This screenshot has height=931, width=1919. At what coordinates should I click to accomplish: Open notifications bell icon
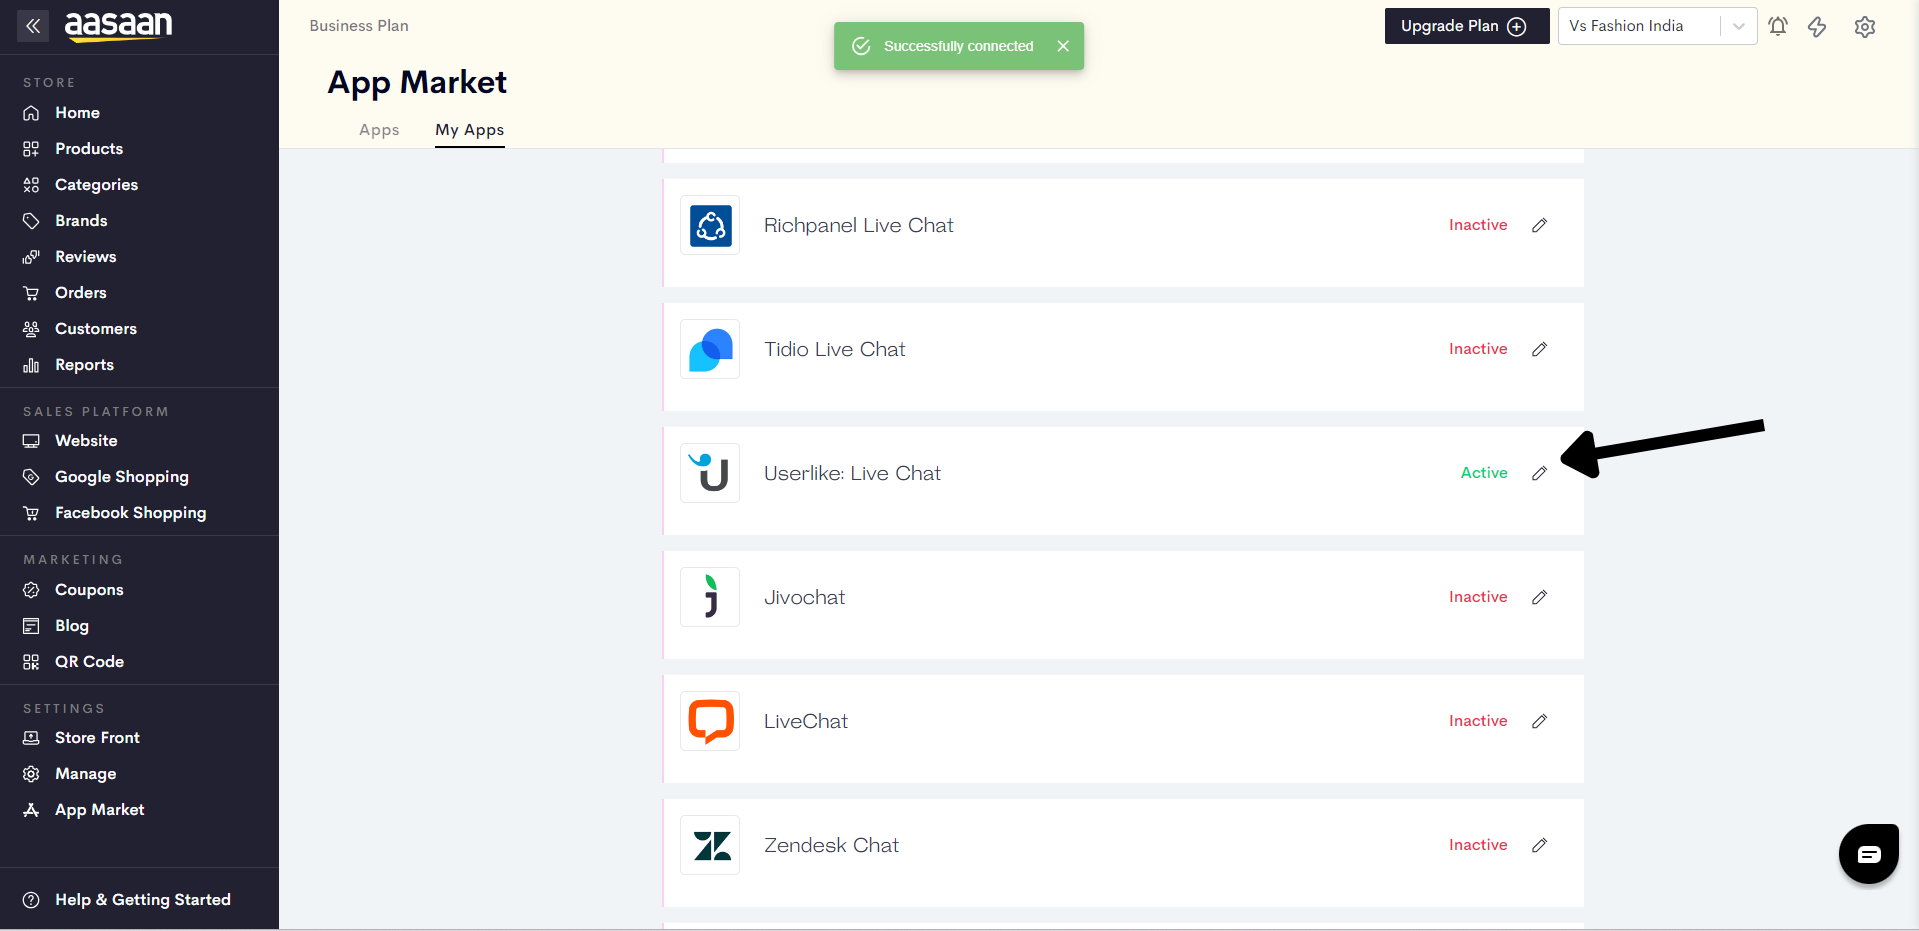pyautogui.click(x=1778, y=27)
